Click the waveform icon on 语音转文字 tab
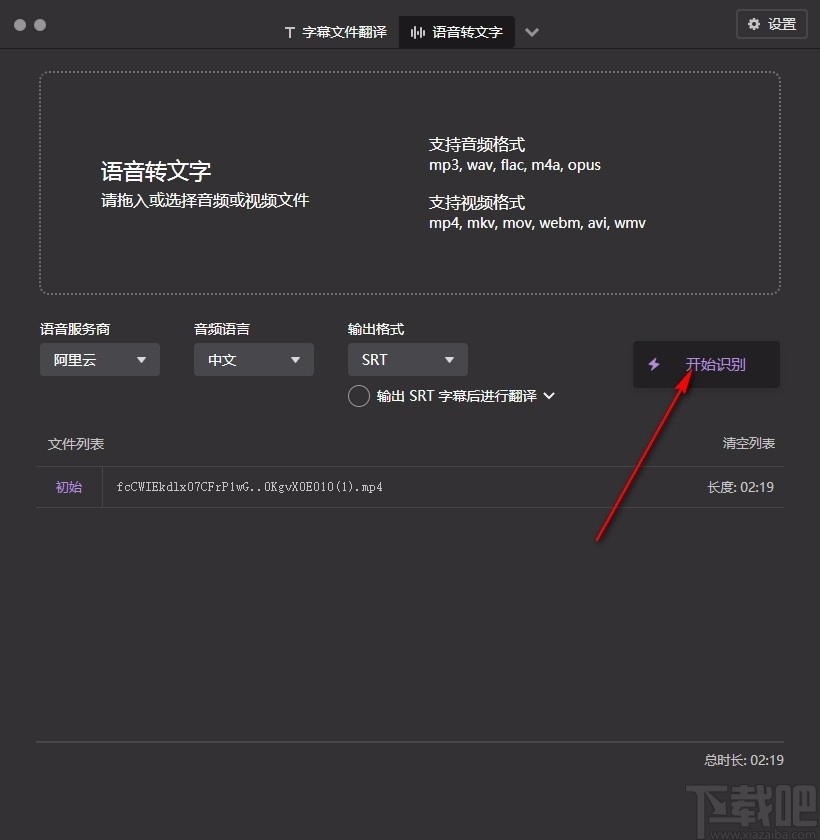Image resolution: width=820 pixels, height=840 pixels. coord(417,31)
